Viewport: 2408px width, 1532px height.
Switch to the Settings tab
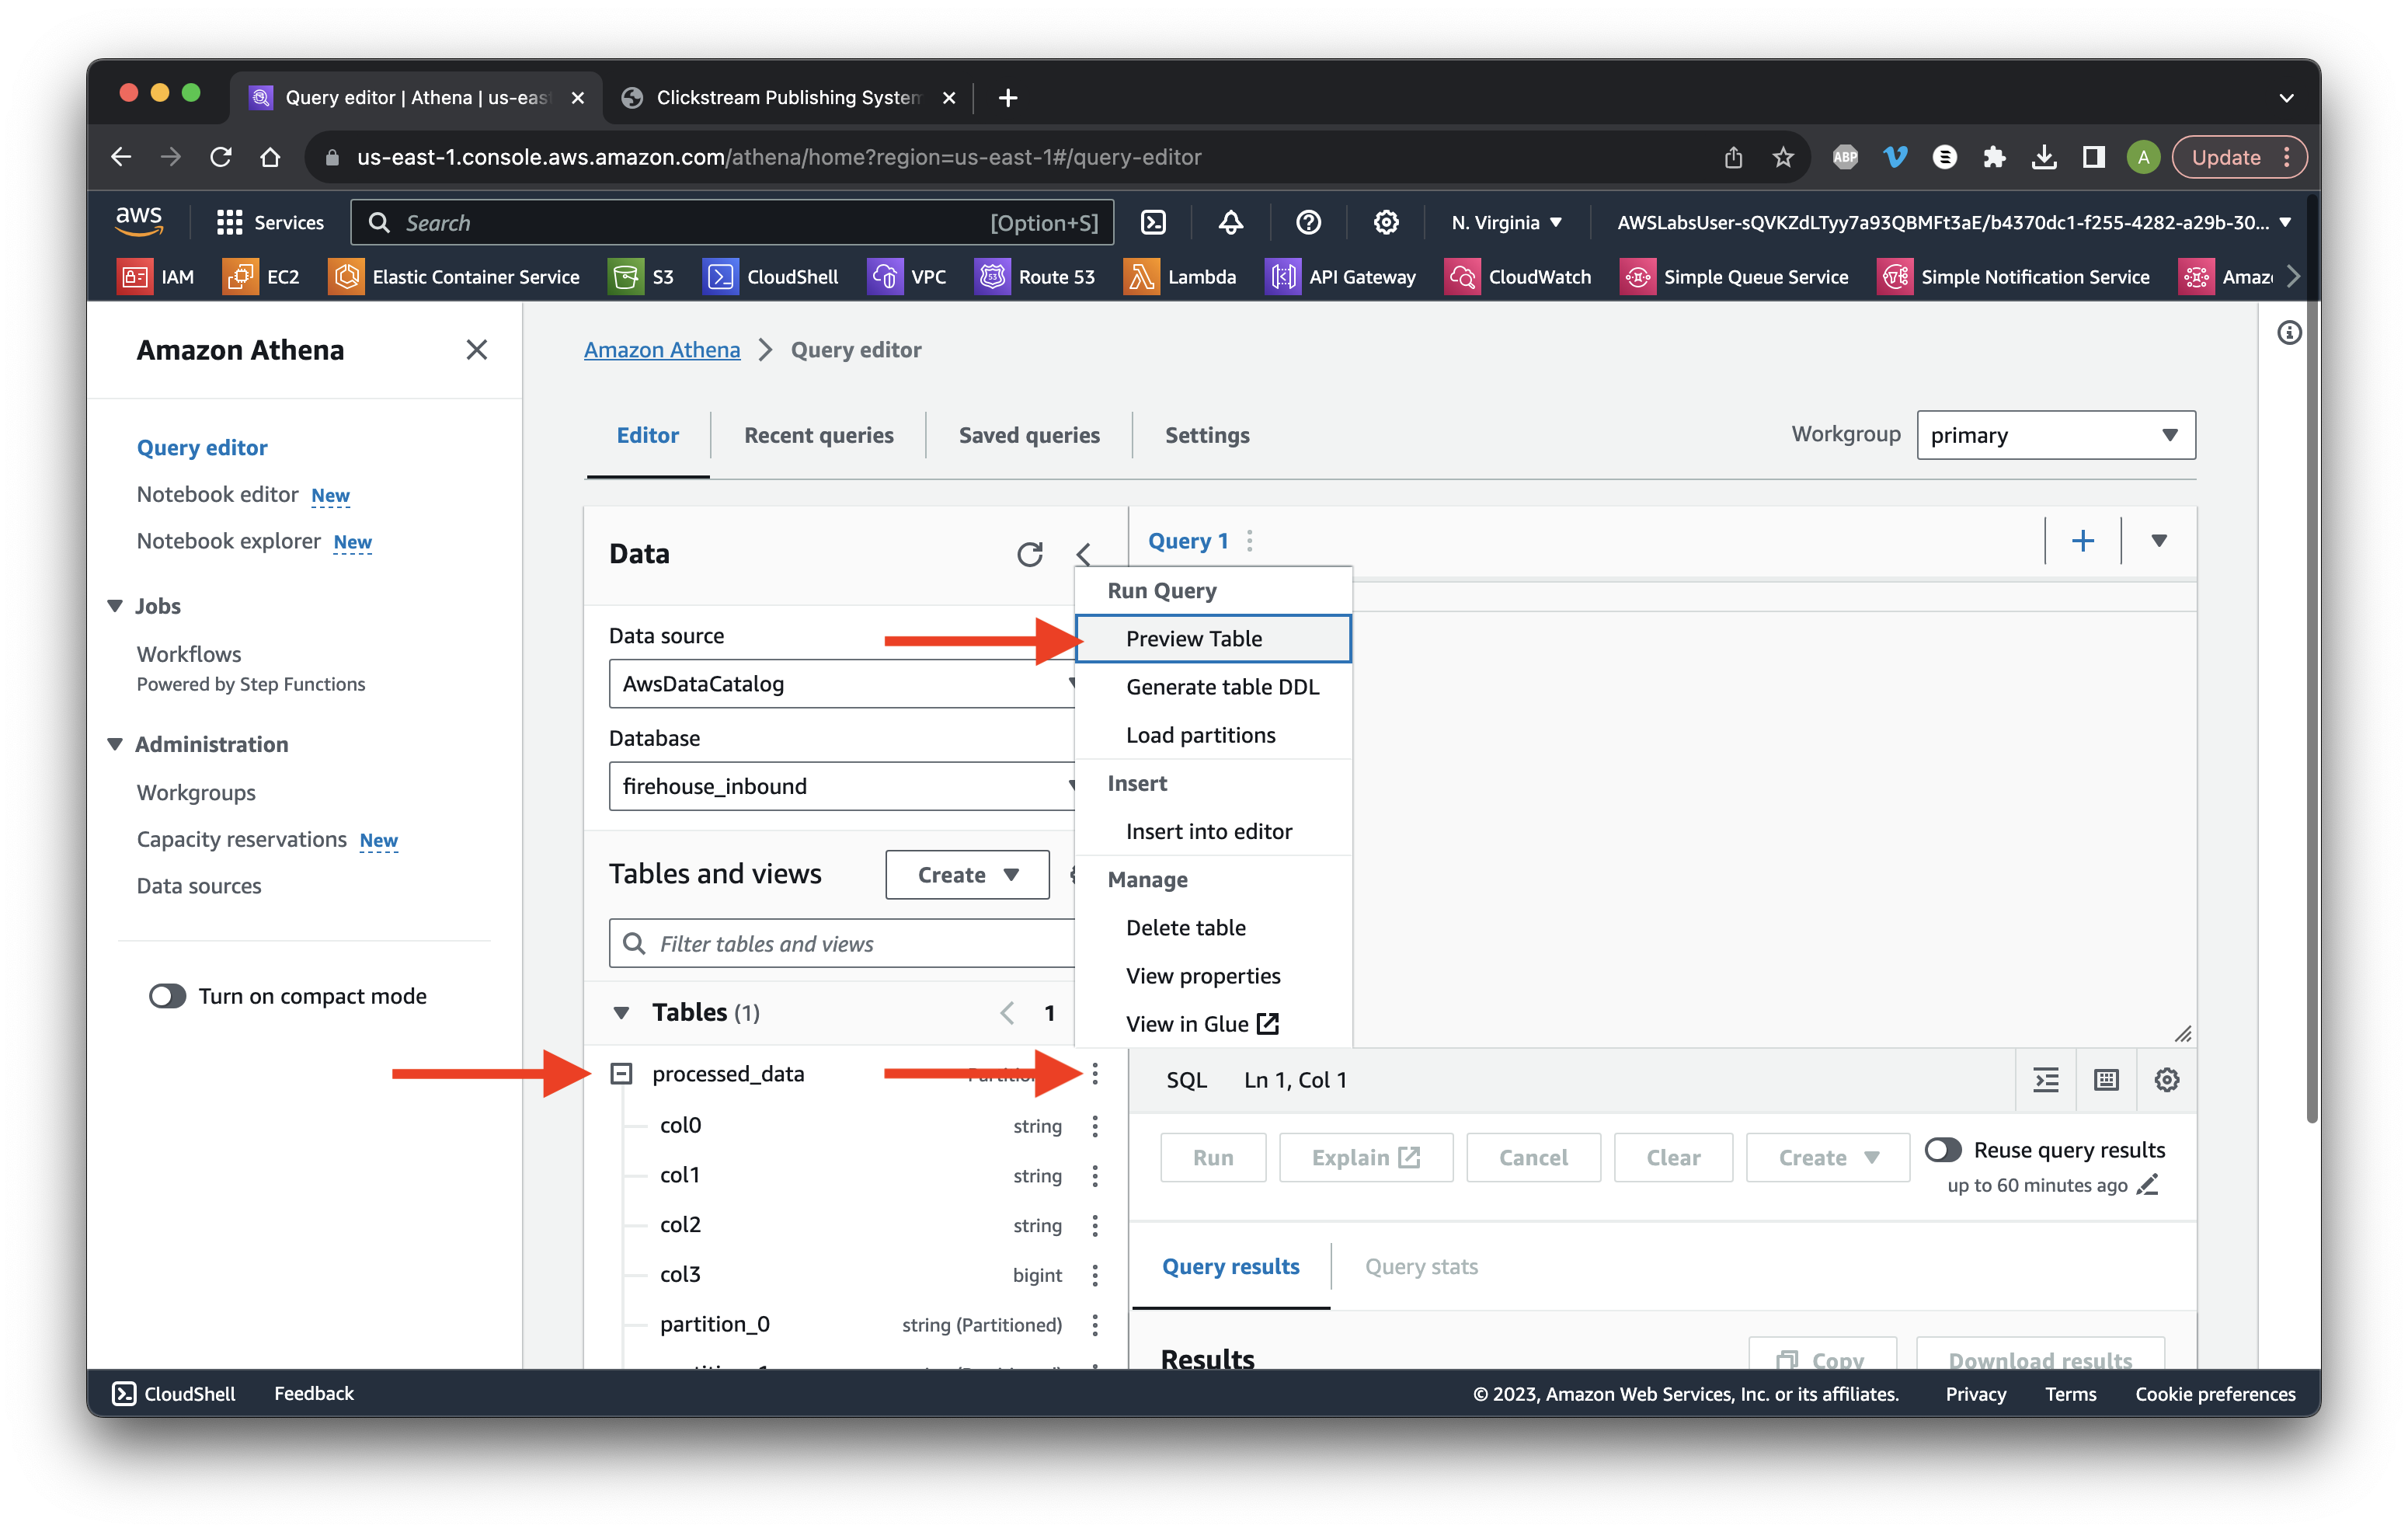coord(1207,435)
